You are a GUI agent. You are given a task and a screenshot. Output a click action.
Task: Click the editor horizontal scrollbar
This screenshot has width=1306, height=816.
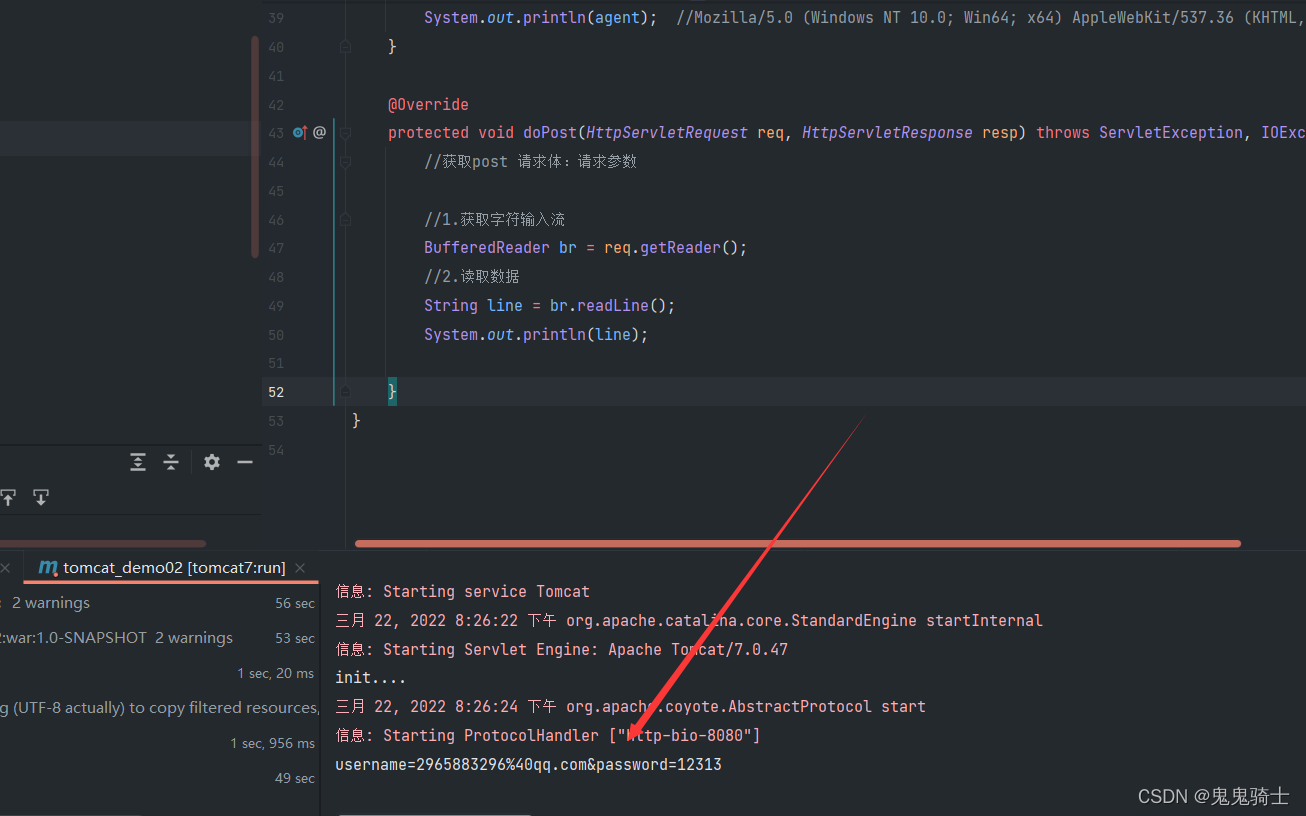[x=798, y=544]
